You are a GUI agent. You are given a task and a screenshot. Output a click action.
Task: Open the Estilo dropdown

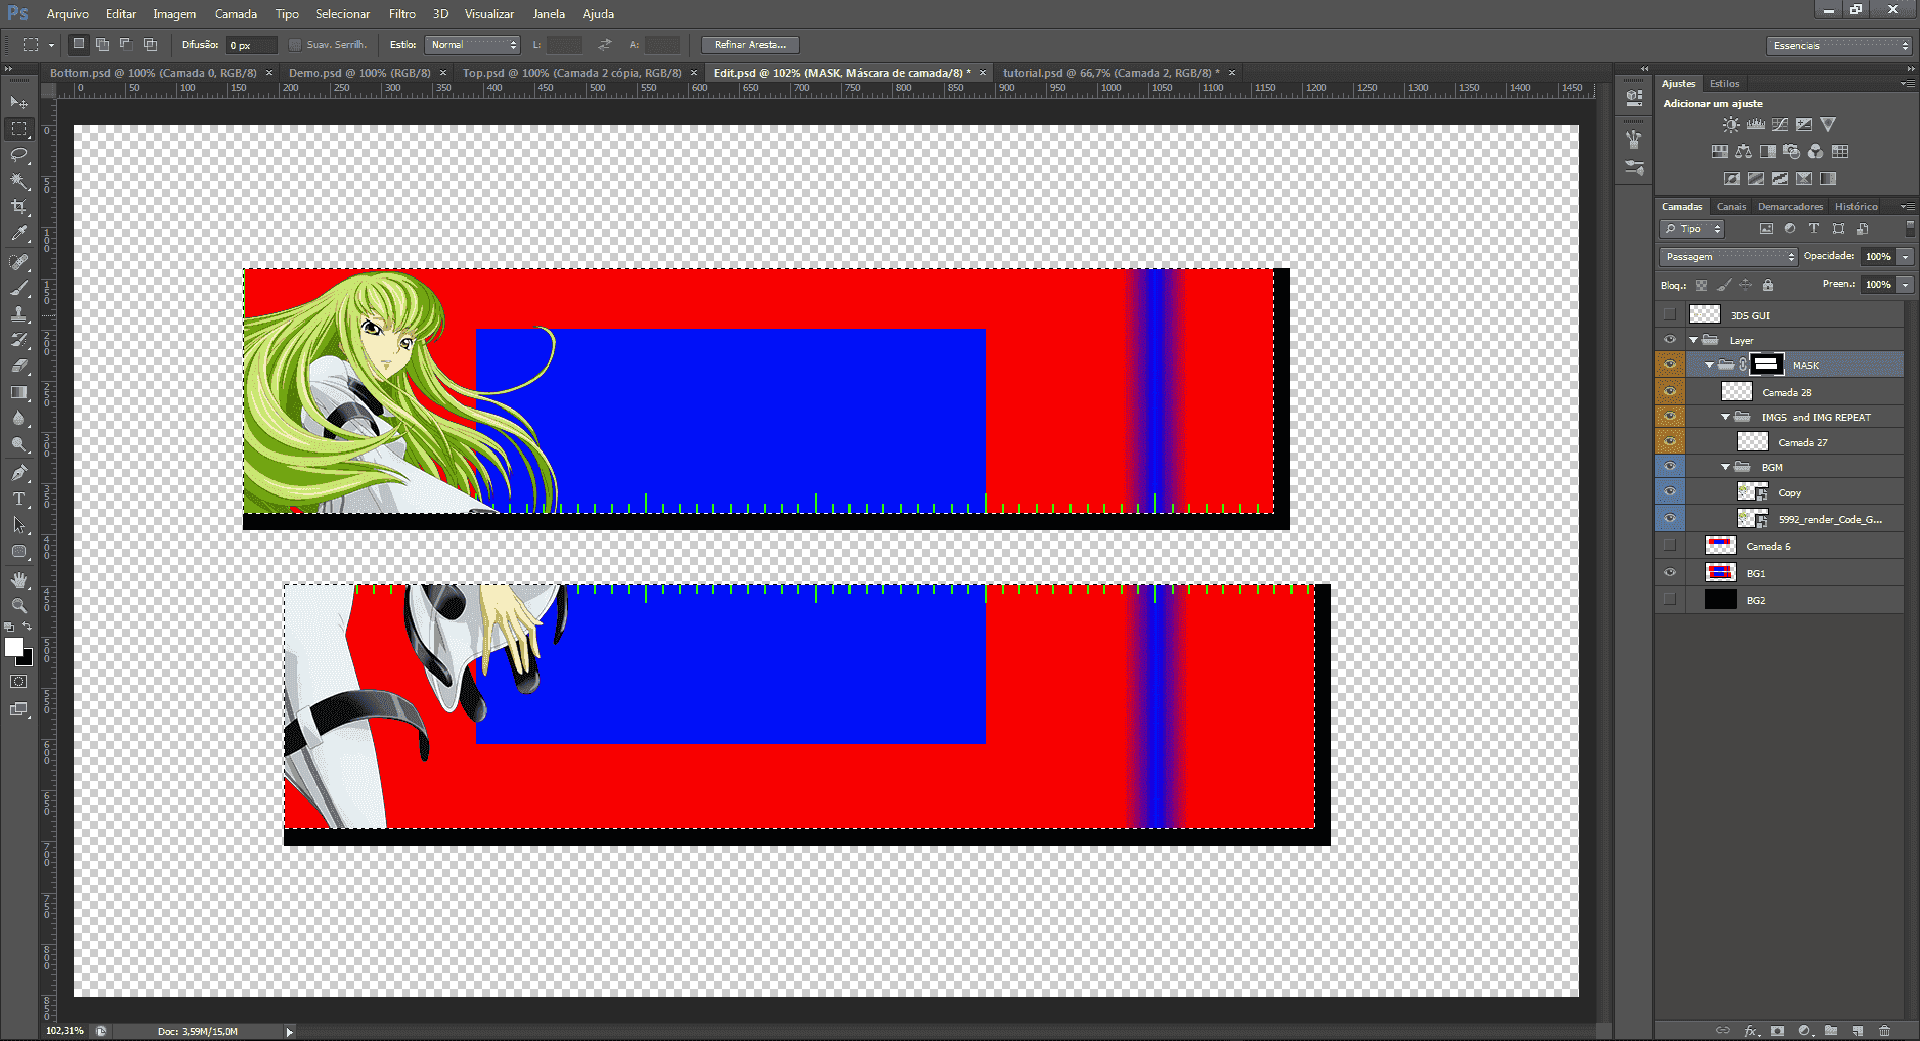[473, 45]
